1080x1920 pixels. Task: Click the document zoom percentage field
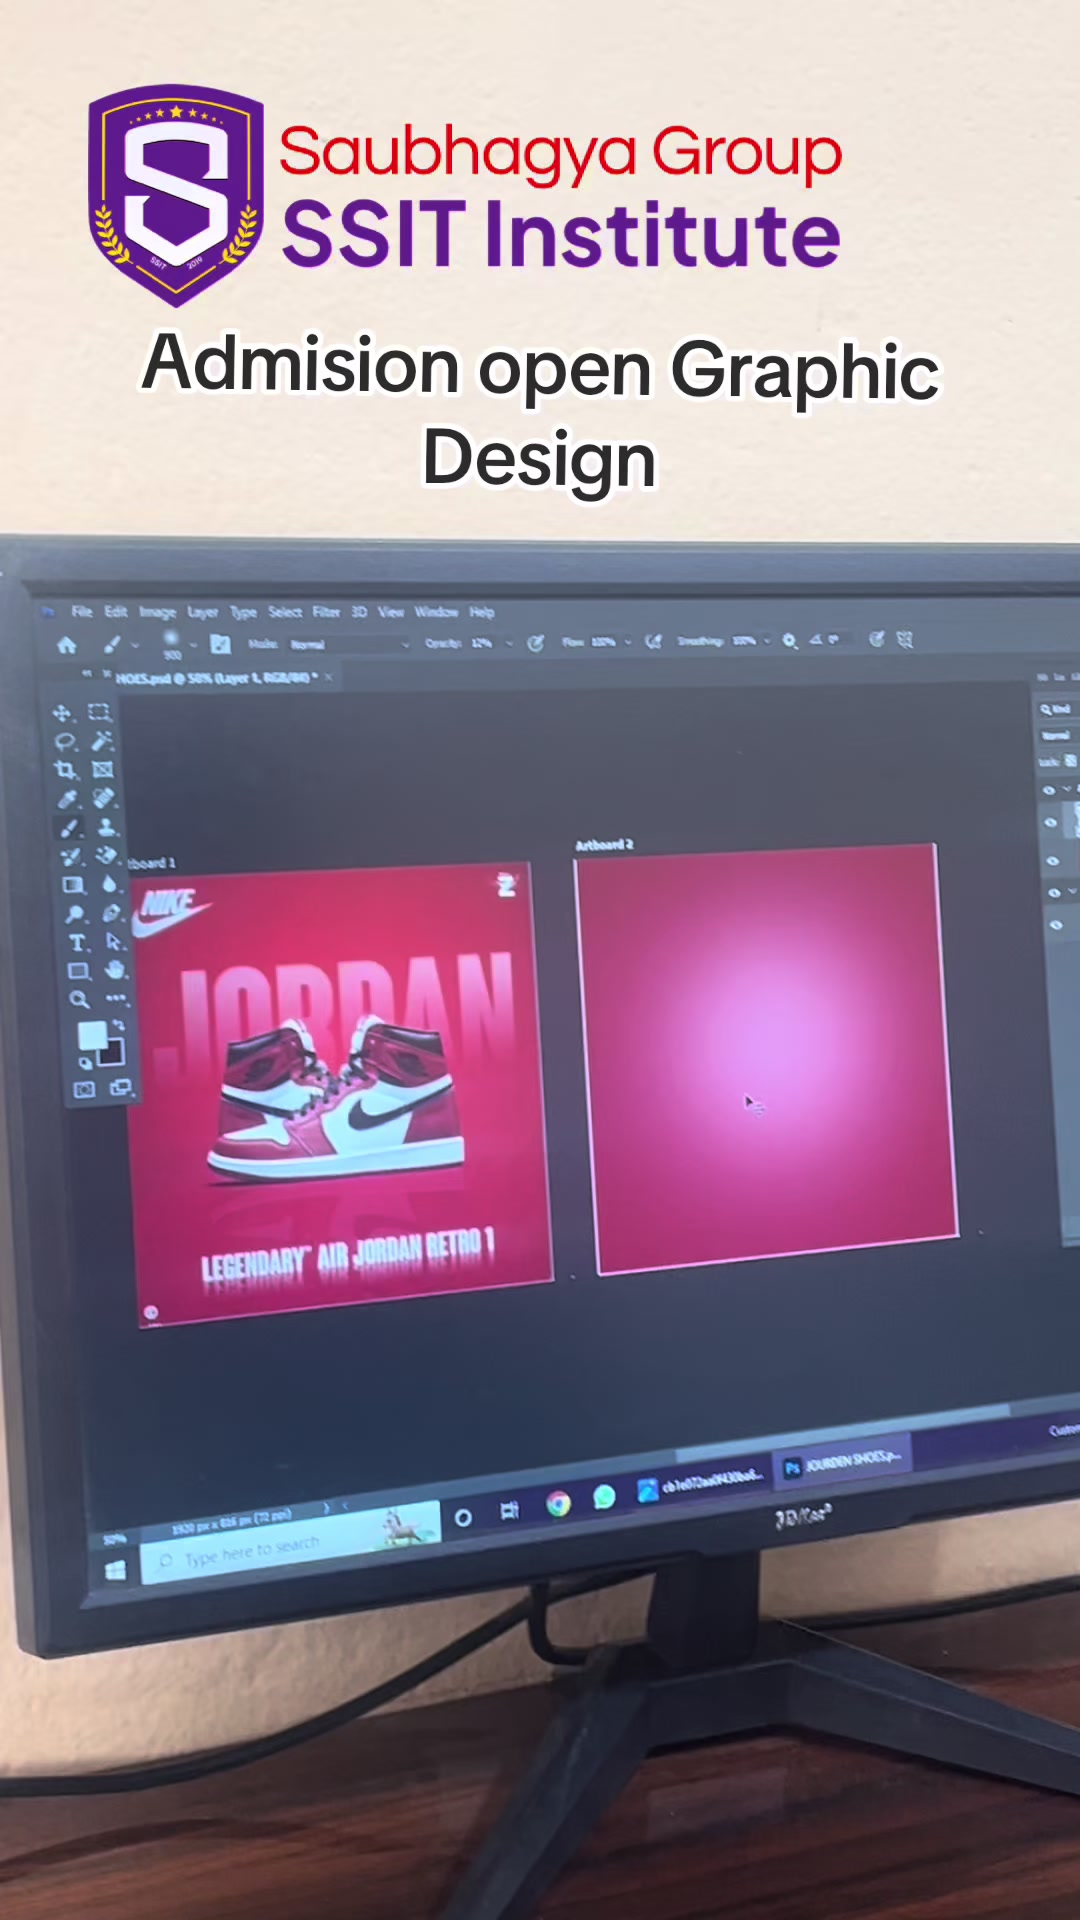click(115, 1540)
